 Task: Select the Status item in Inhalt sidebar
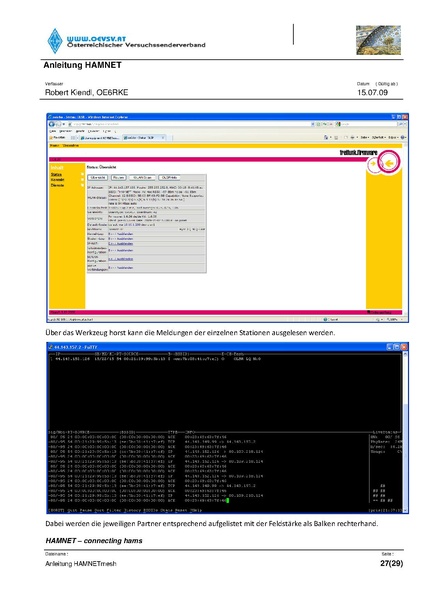56,174
